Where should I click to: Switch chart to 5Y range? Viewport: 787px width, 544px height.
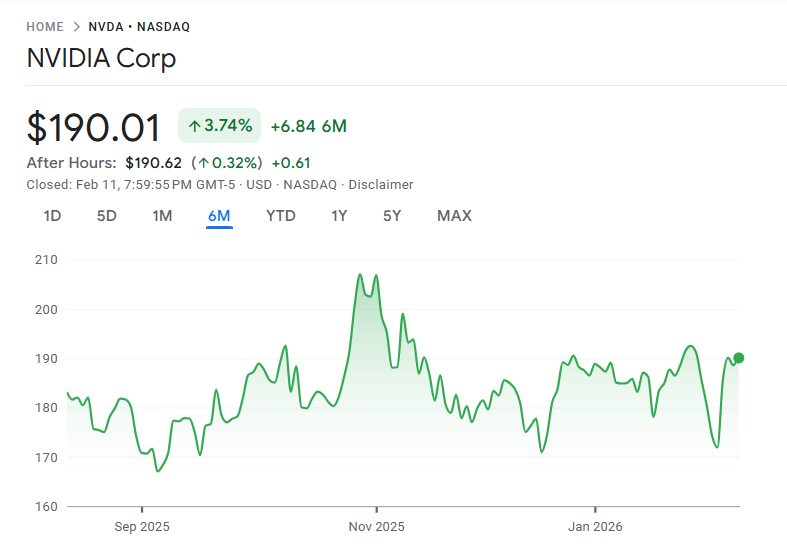(x=392, y=216)
